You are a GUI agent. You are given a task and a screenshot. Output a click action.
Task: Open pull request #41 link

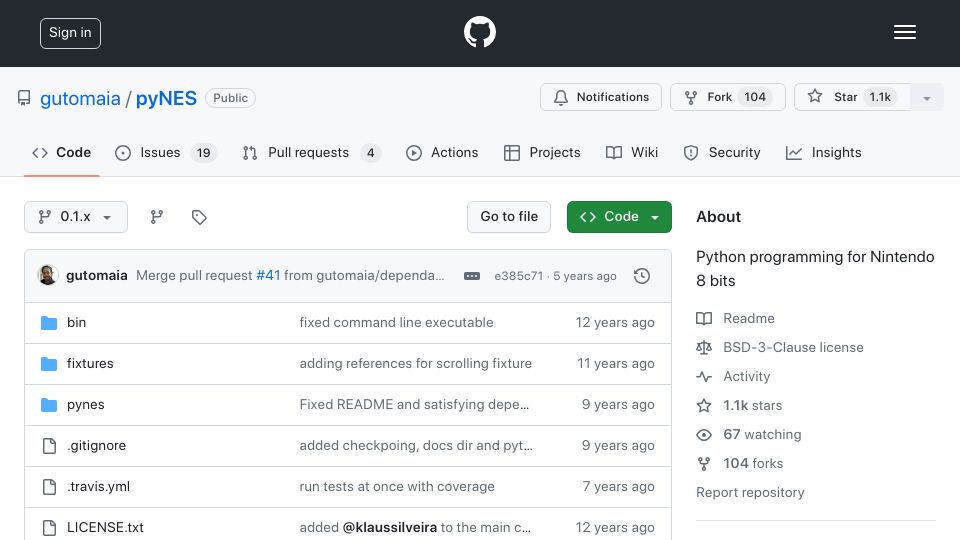pyautogui.click(x=268, y=276)
